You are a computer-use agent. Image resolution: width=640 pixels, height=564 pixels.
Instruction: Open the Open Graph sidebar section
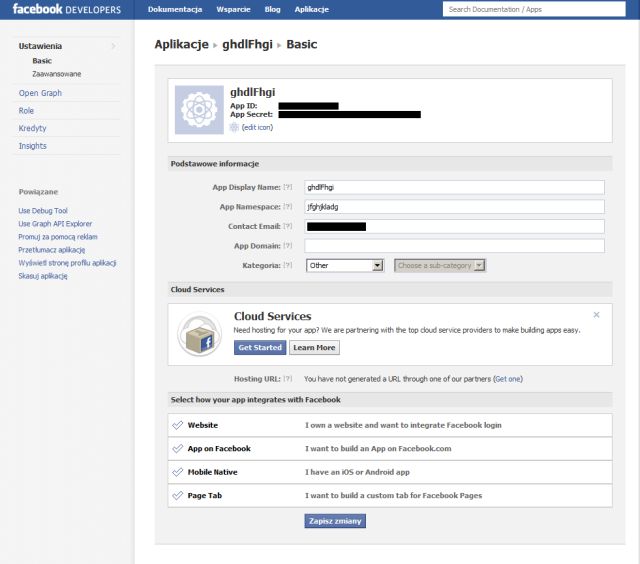40,93
